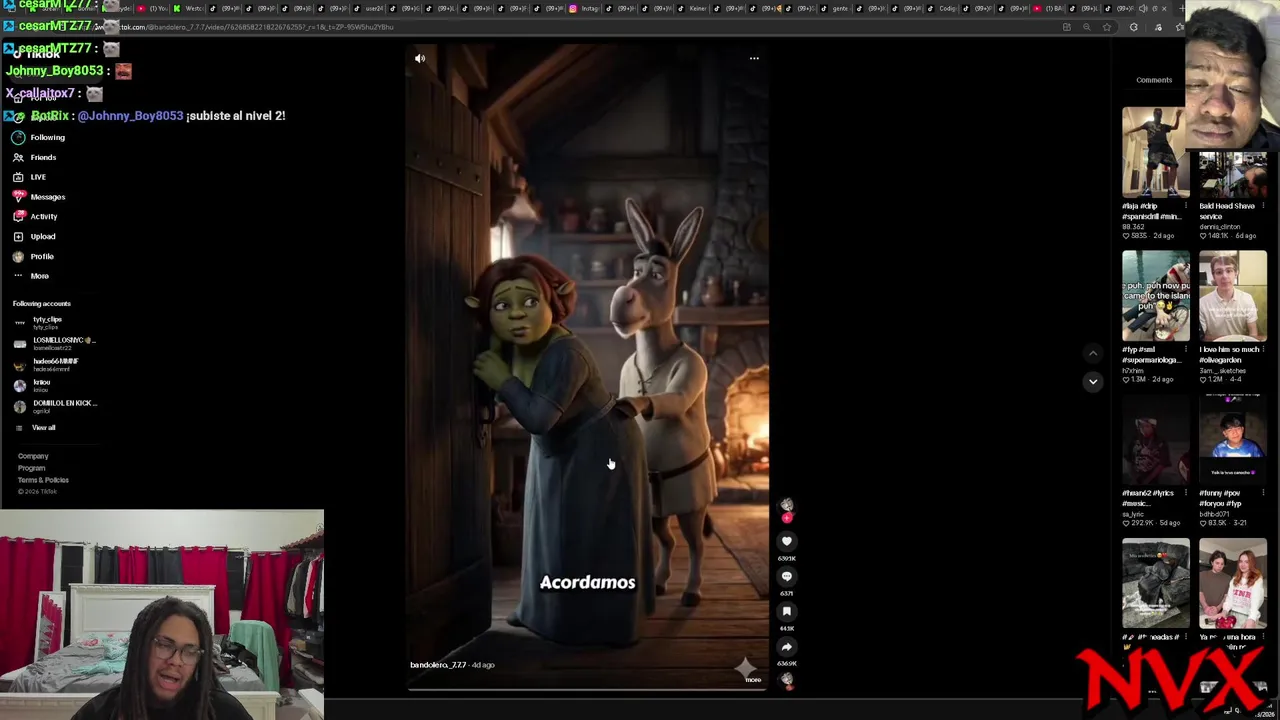Expand the Company footer section
Viewport: 1280px width, 720px height.
pos(33,456)
